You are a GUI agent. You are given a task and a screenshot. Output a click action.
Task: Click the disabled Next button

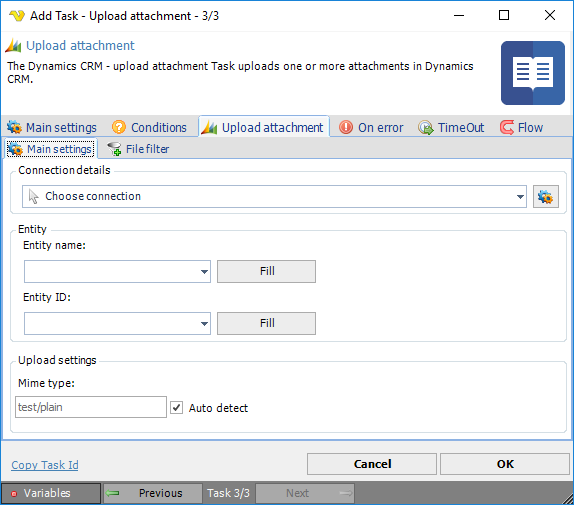pos(305,493)
